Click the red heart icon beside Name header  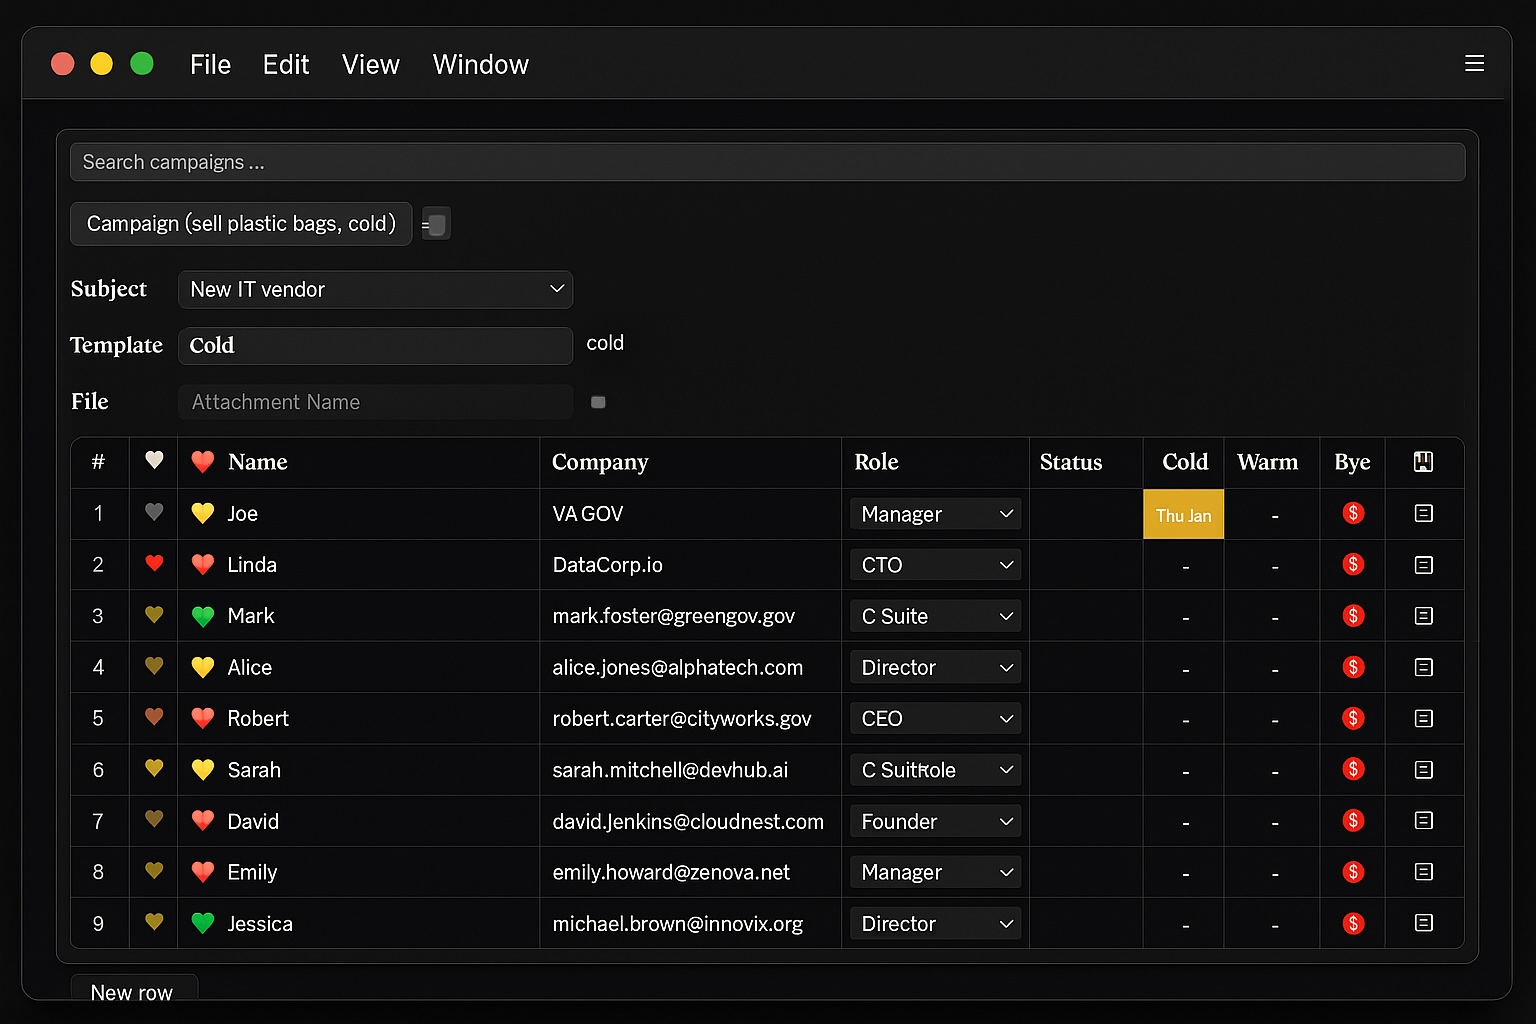pos(203,462)
